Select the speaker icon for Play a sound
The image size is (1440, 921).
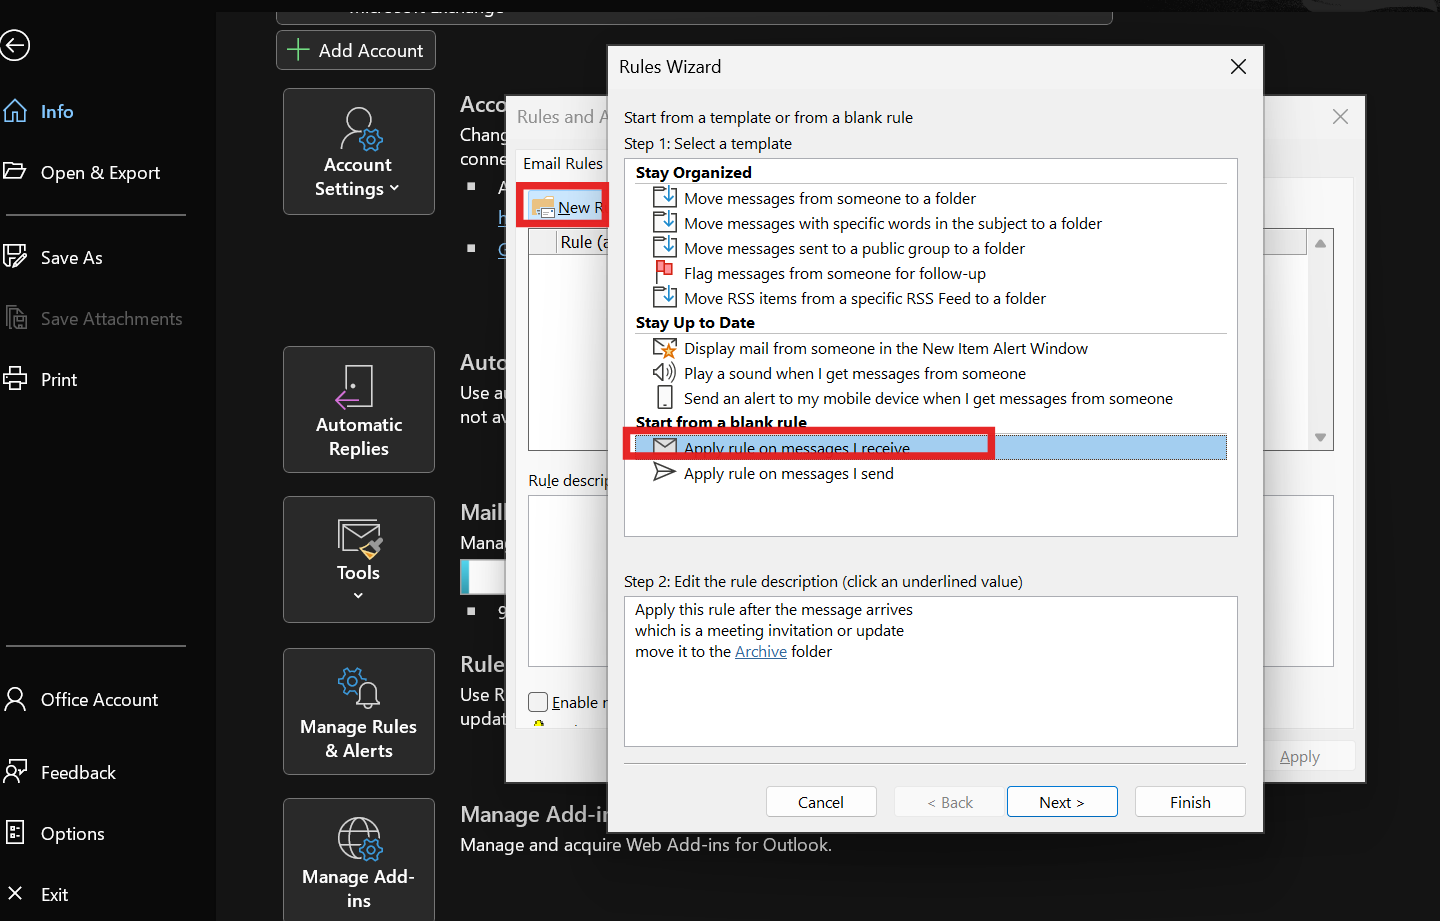click(x=664, y=372)
